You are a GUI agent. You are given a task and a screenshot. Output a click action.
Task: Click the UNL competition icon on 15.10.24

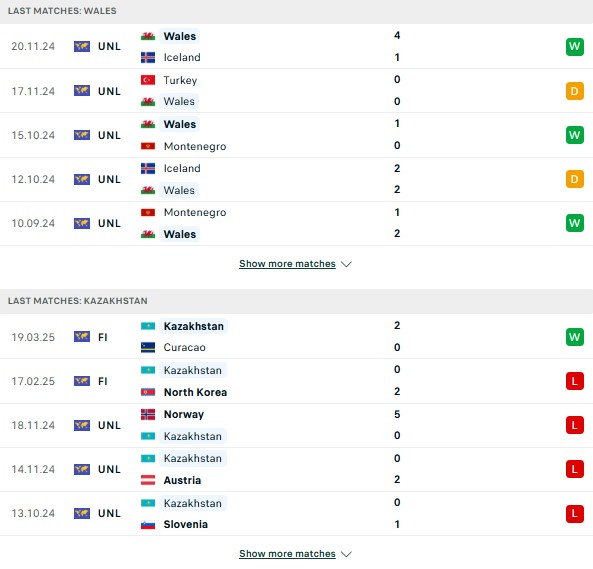tap(82, 135)
